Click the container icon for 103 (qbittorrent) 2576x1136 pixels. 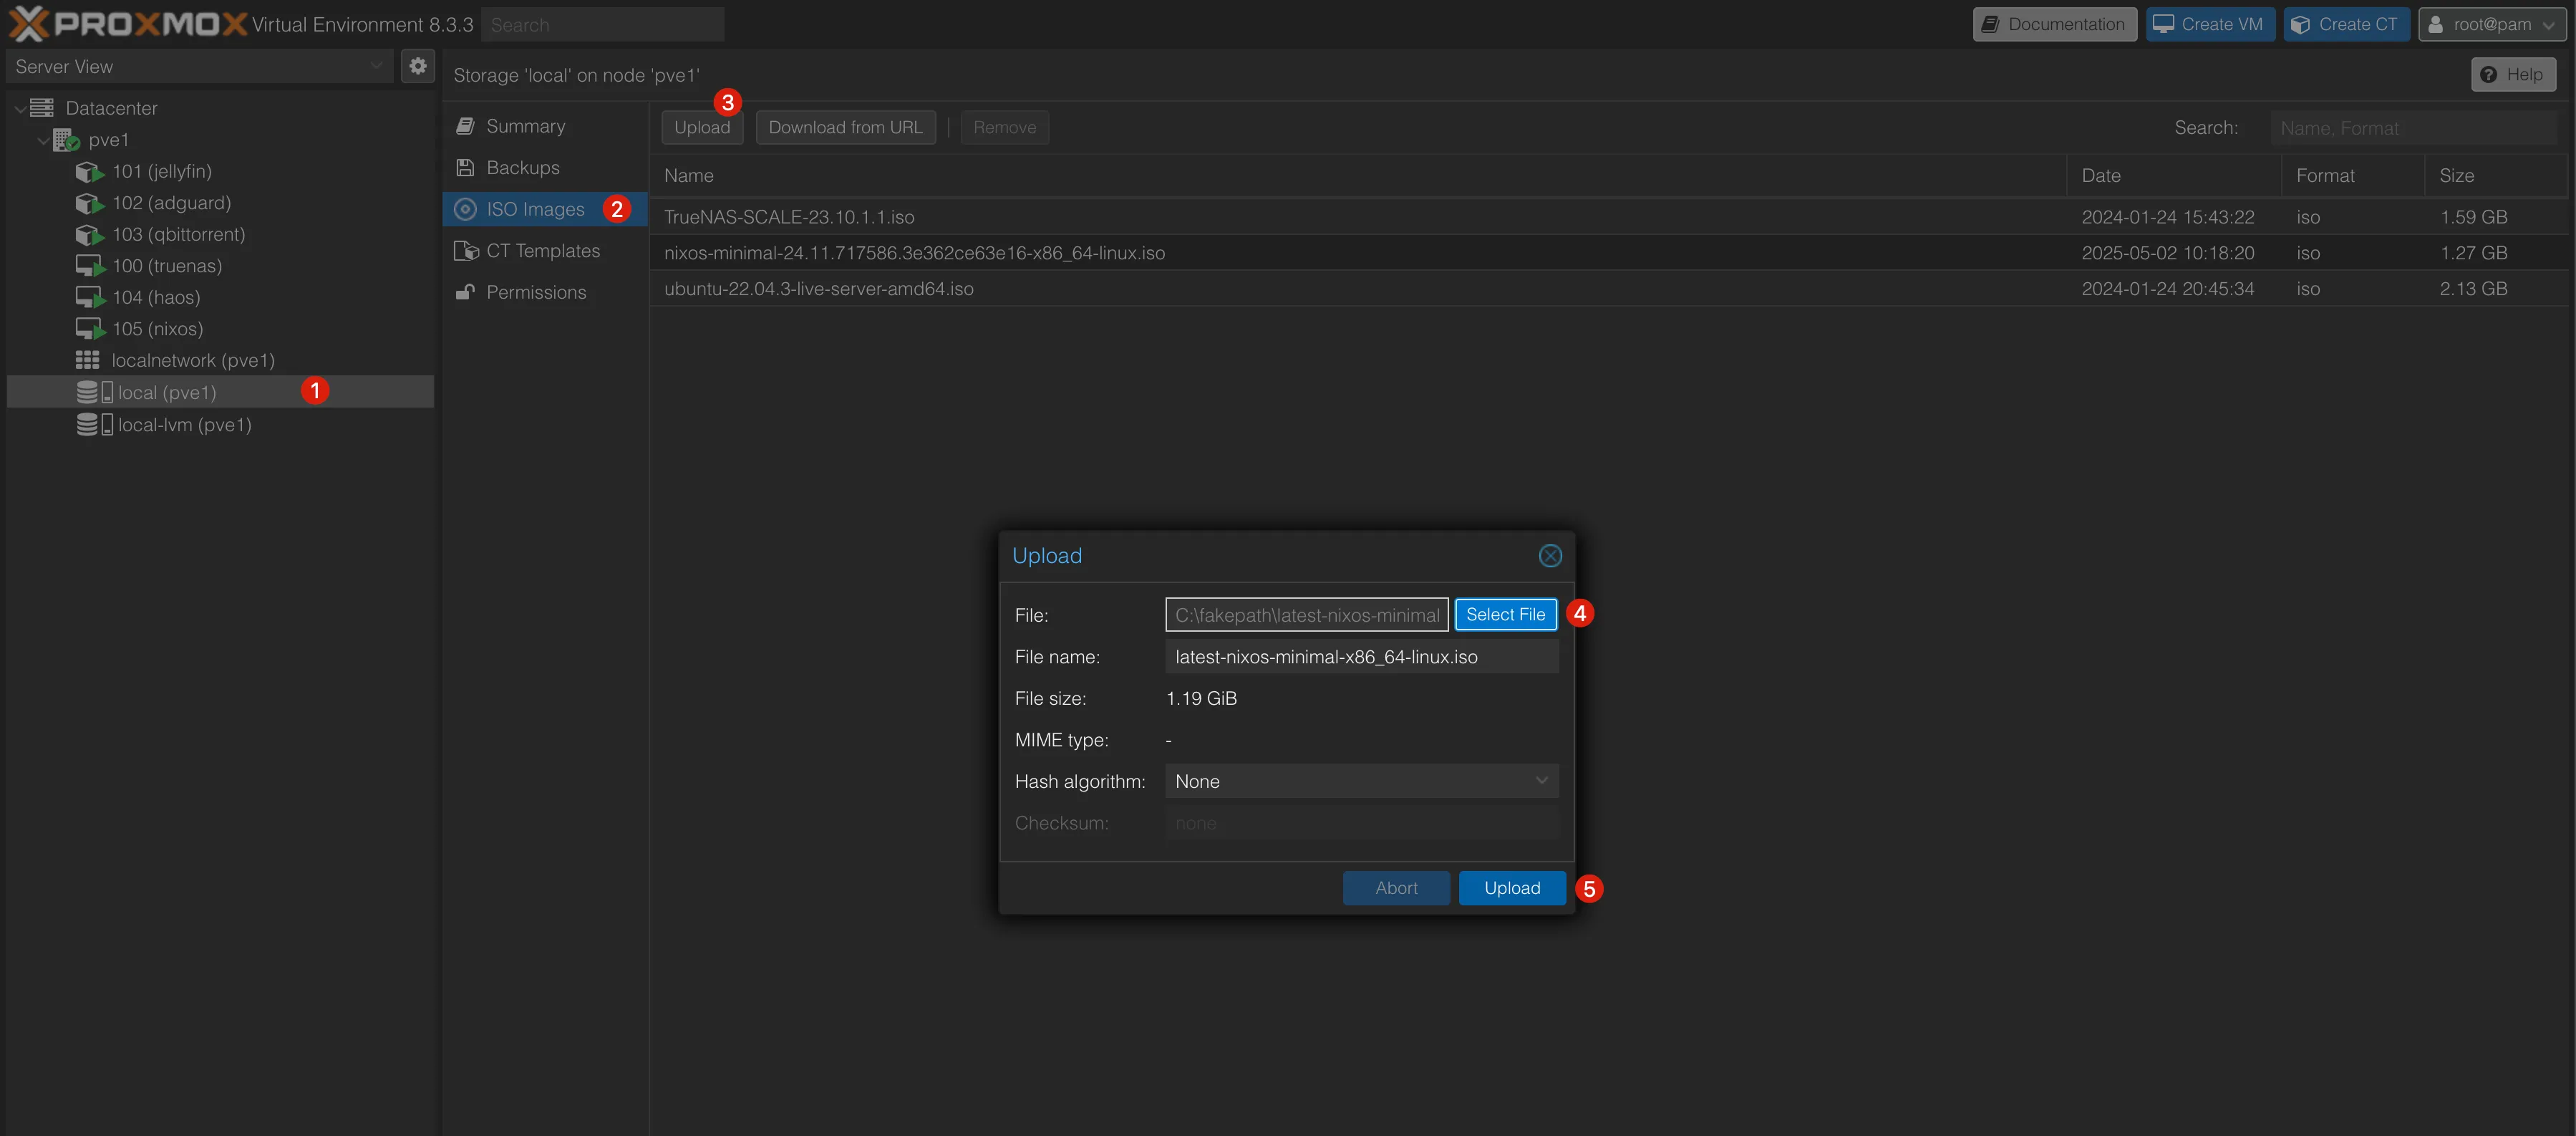click(x=90, y=235)
